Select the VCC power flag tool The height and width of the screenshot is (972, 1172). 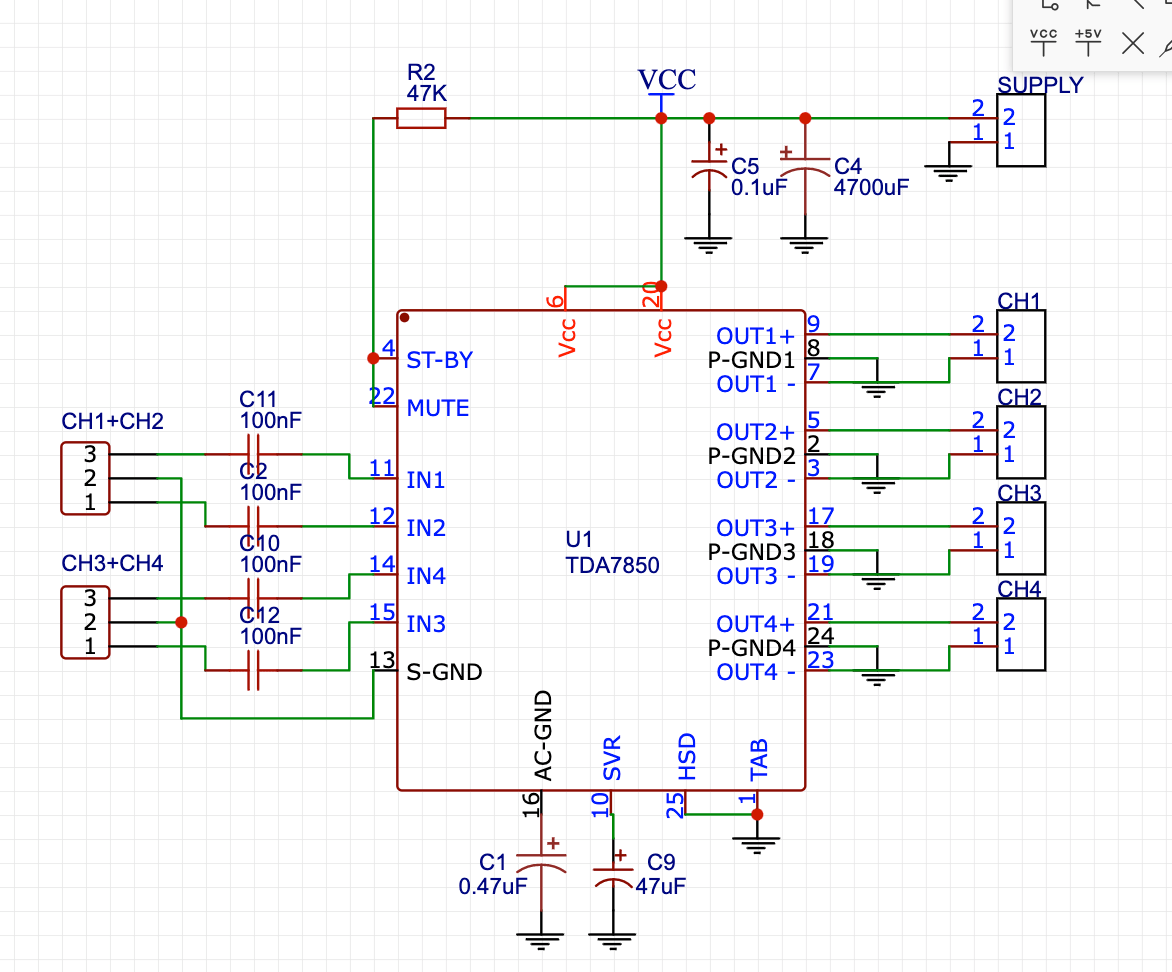pyautogui.click(x=1043, y=43)
